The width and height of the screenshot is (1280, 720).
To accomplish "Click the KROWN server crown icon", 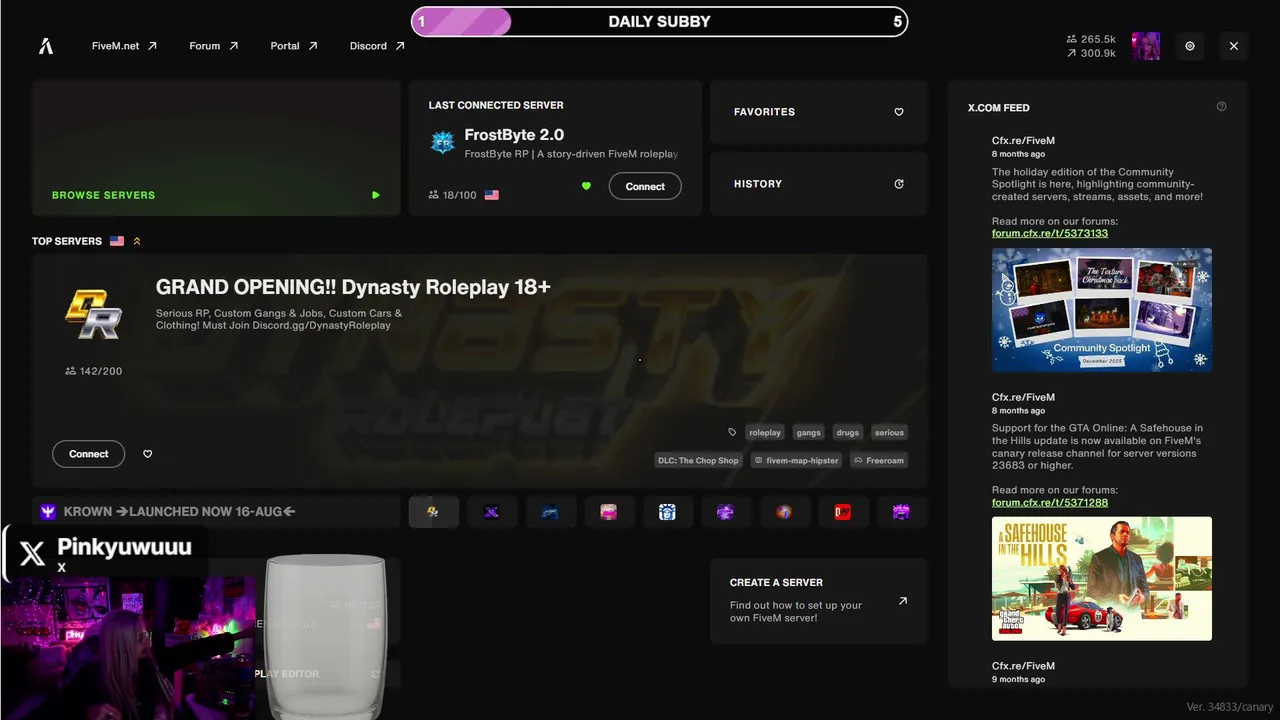I will 48,512.
